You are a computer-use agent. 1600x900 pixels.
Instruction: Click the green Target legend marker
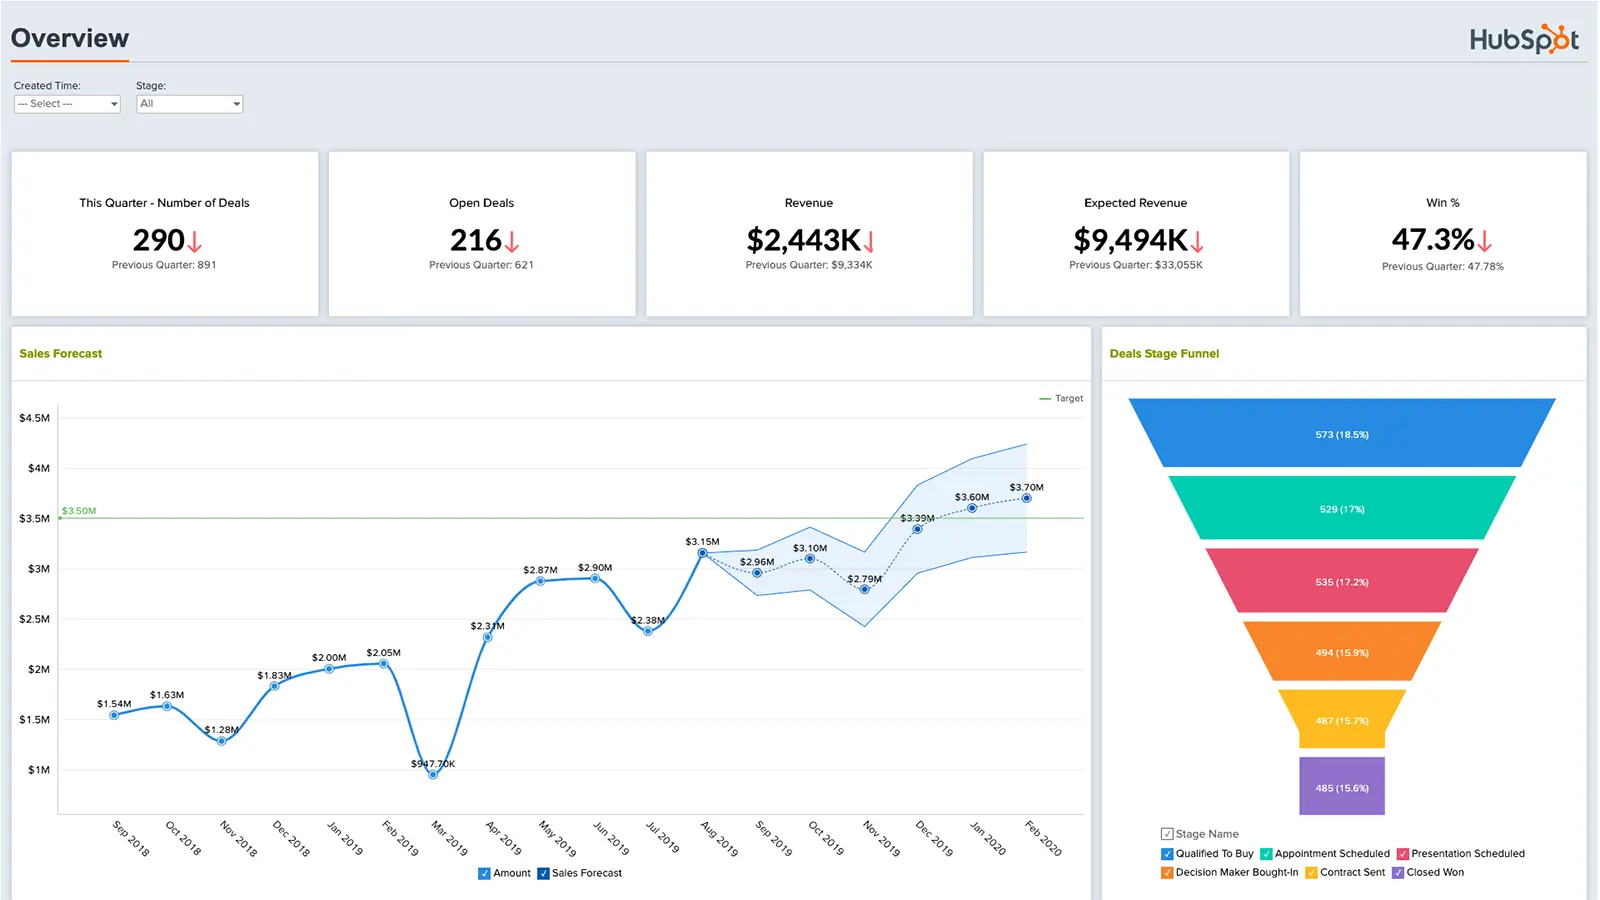1045,399
